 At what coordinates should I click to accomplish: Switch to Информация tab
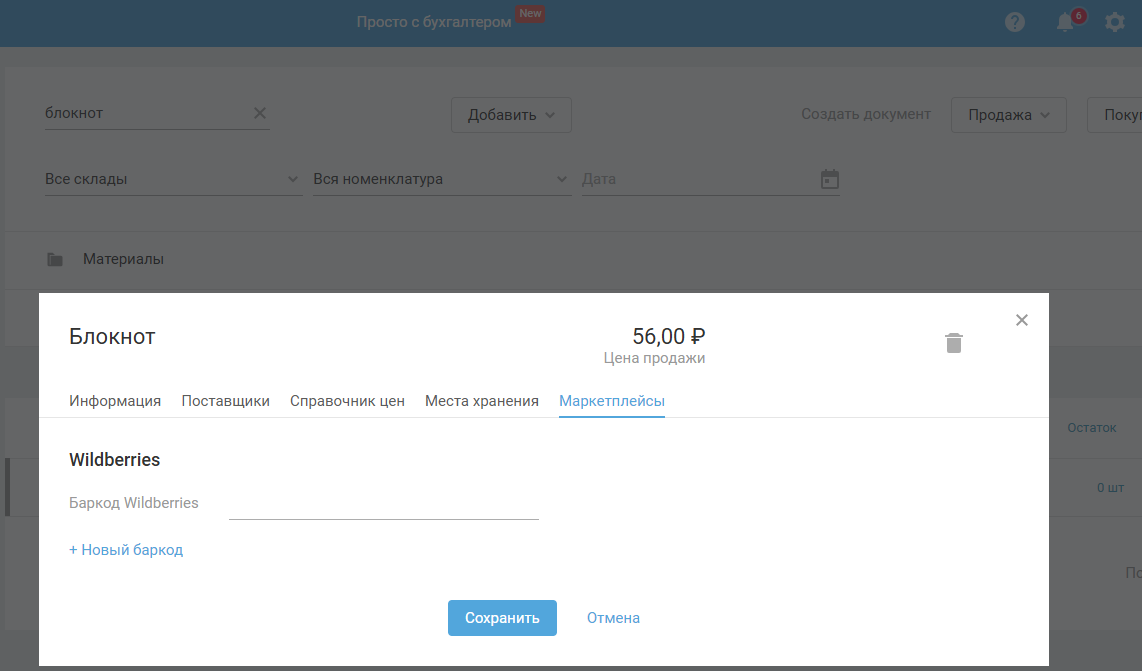pos(115,401)
